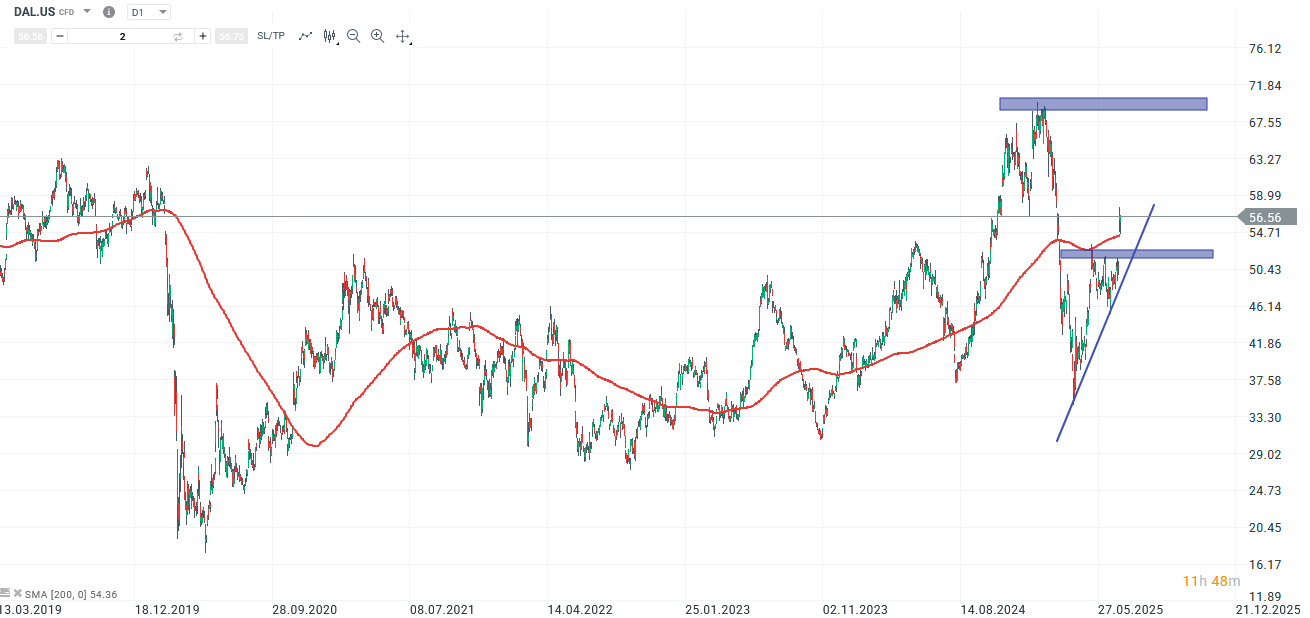The image size is (1310, 618).
Task: Select the 27.05.2025 date axis label
Action: click(x=1129, y=608)
